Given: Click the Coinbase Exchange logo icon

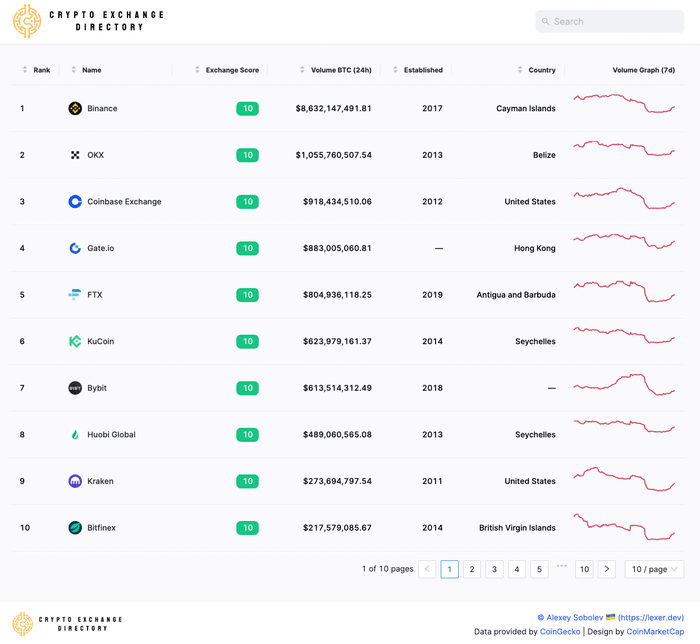Looking at the screenshot, I should 75,202.
